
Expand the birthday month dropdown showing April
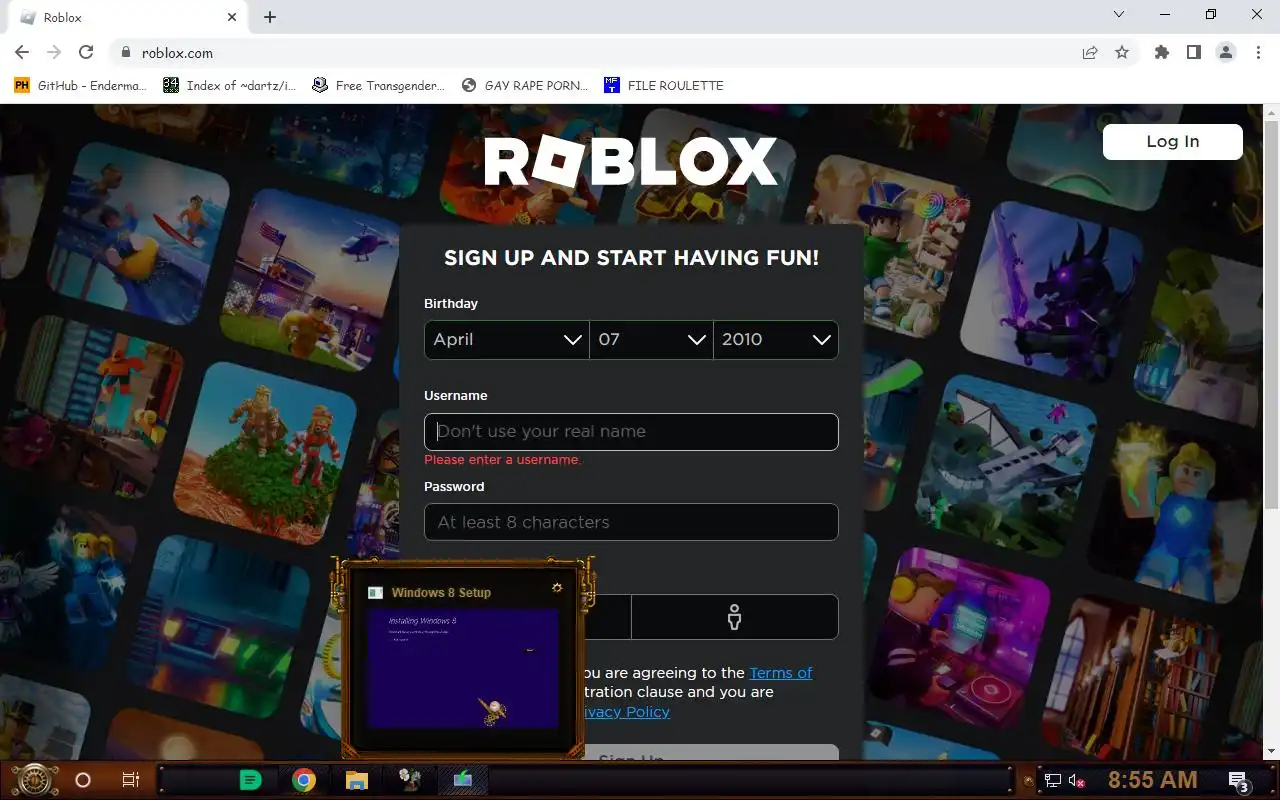coord(507,340)
